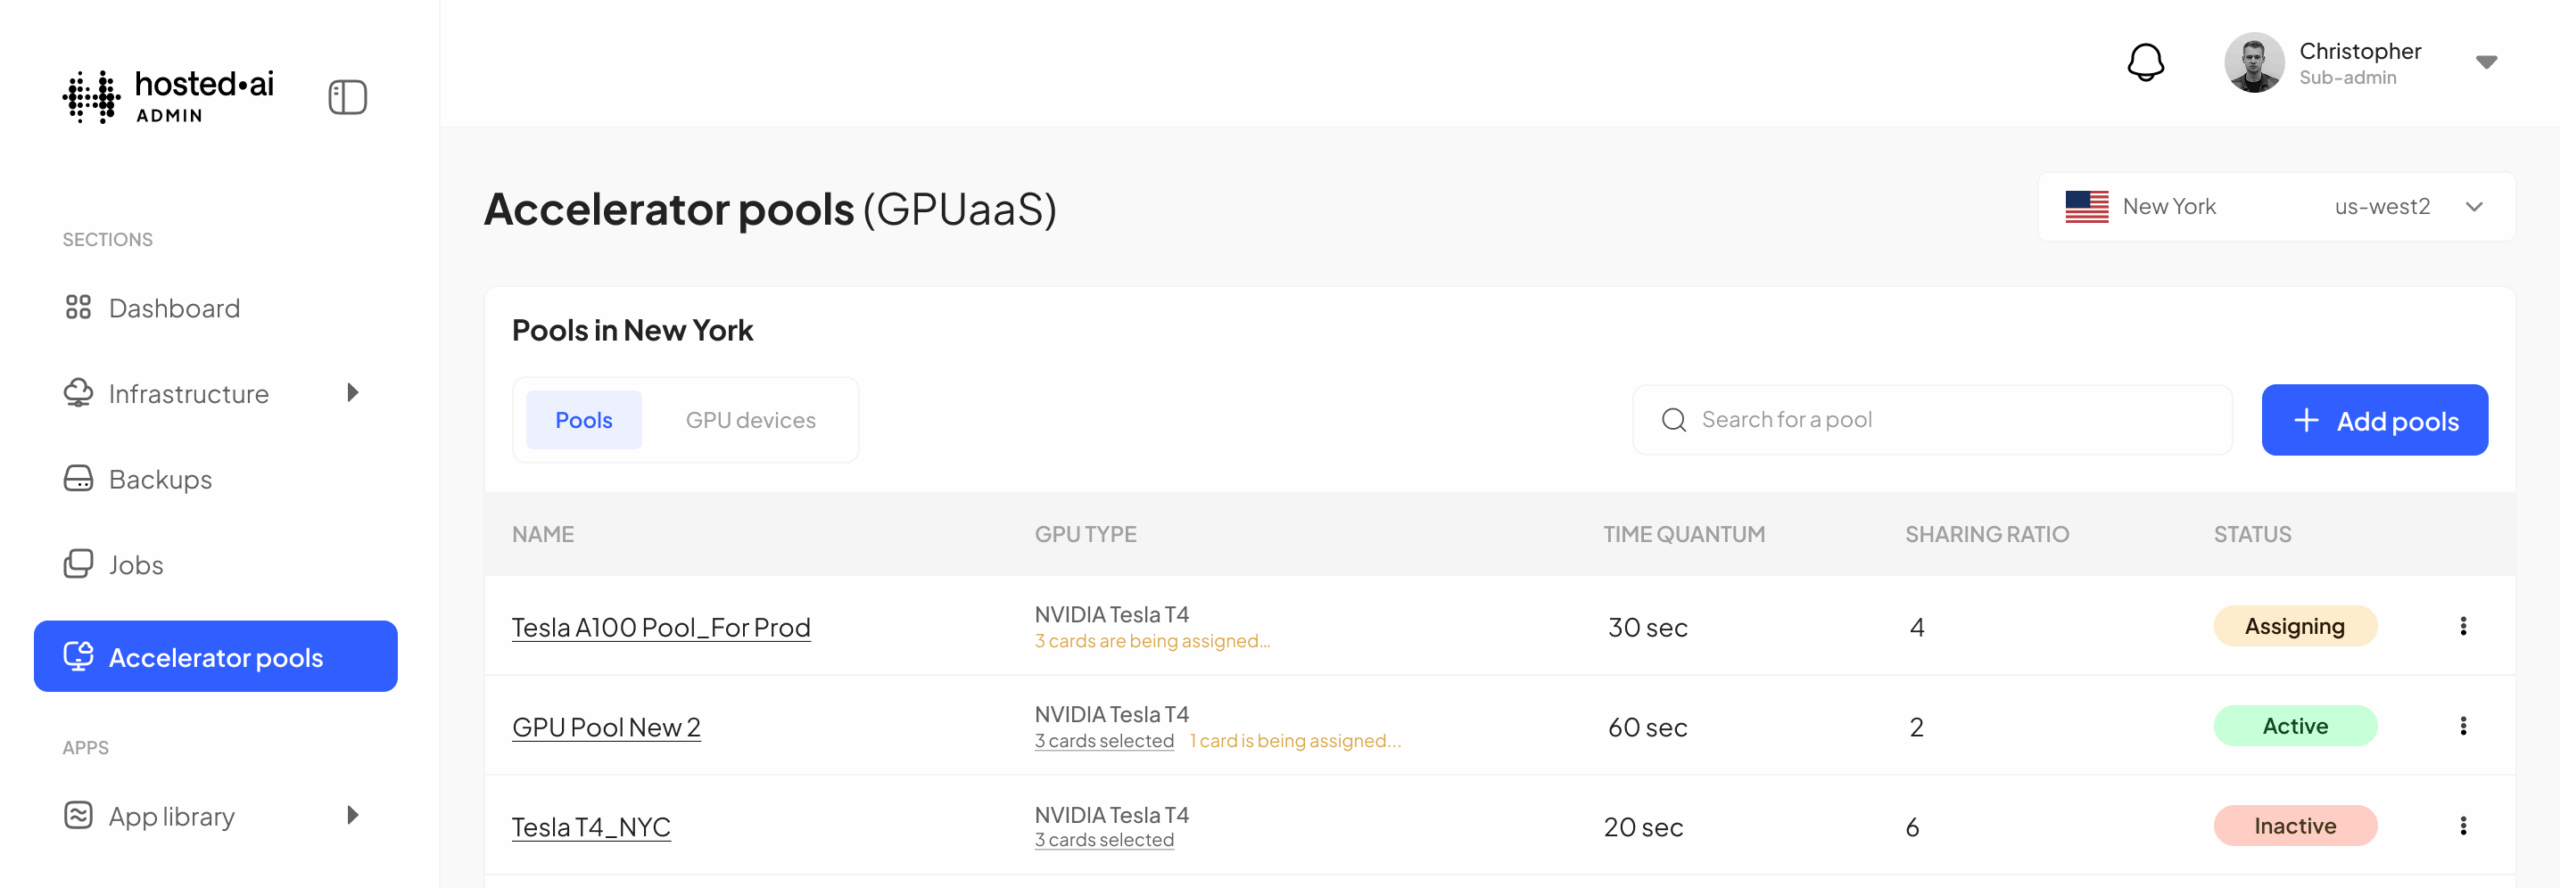The height and width of the screenshot is (888, 2560).
Task: Open the Backups section
Action: 160,479
